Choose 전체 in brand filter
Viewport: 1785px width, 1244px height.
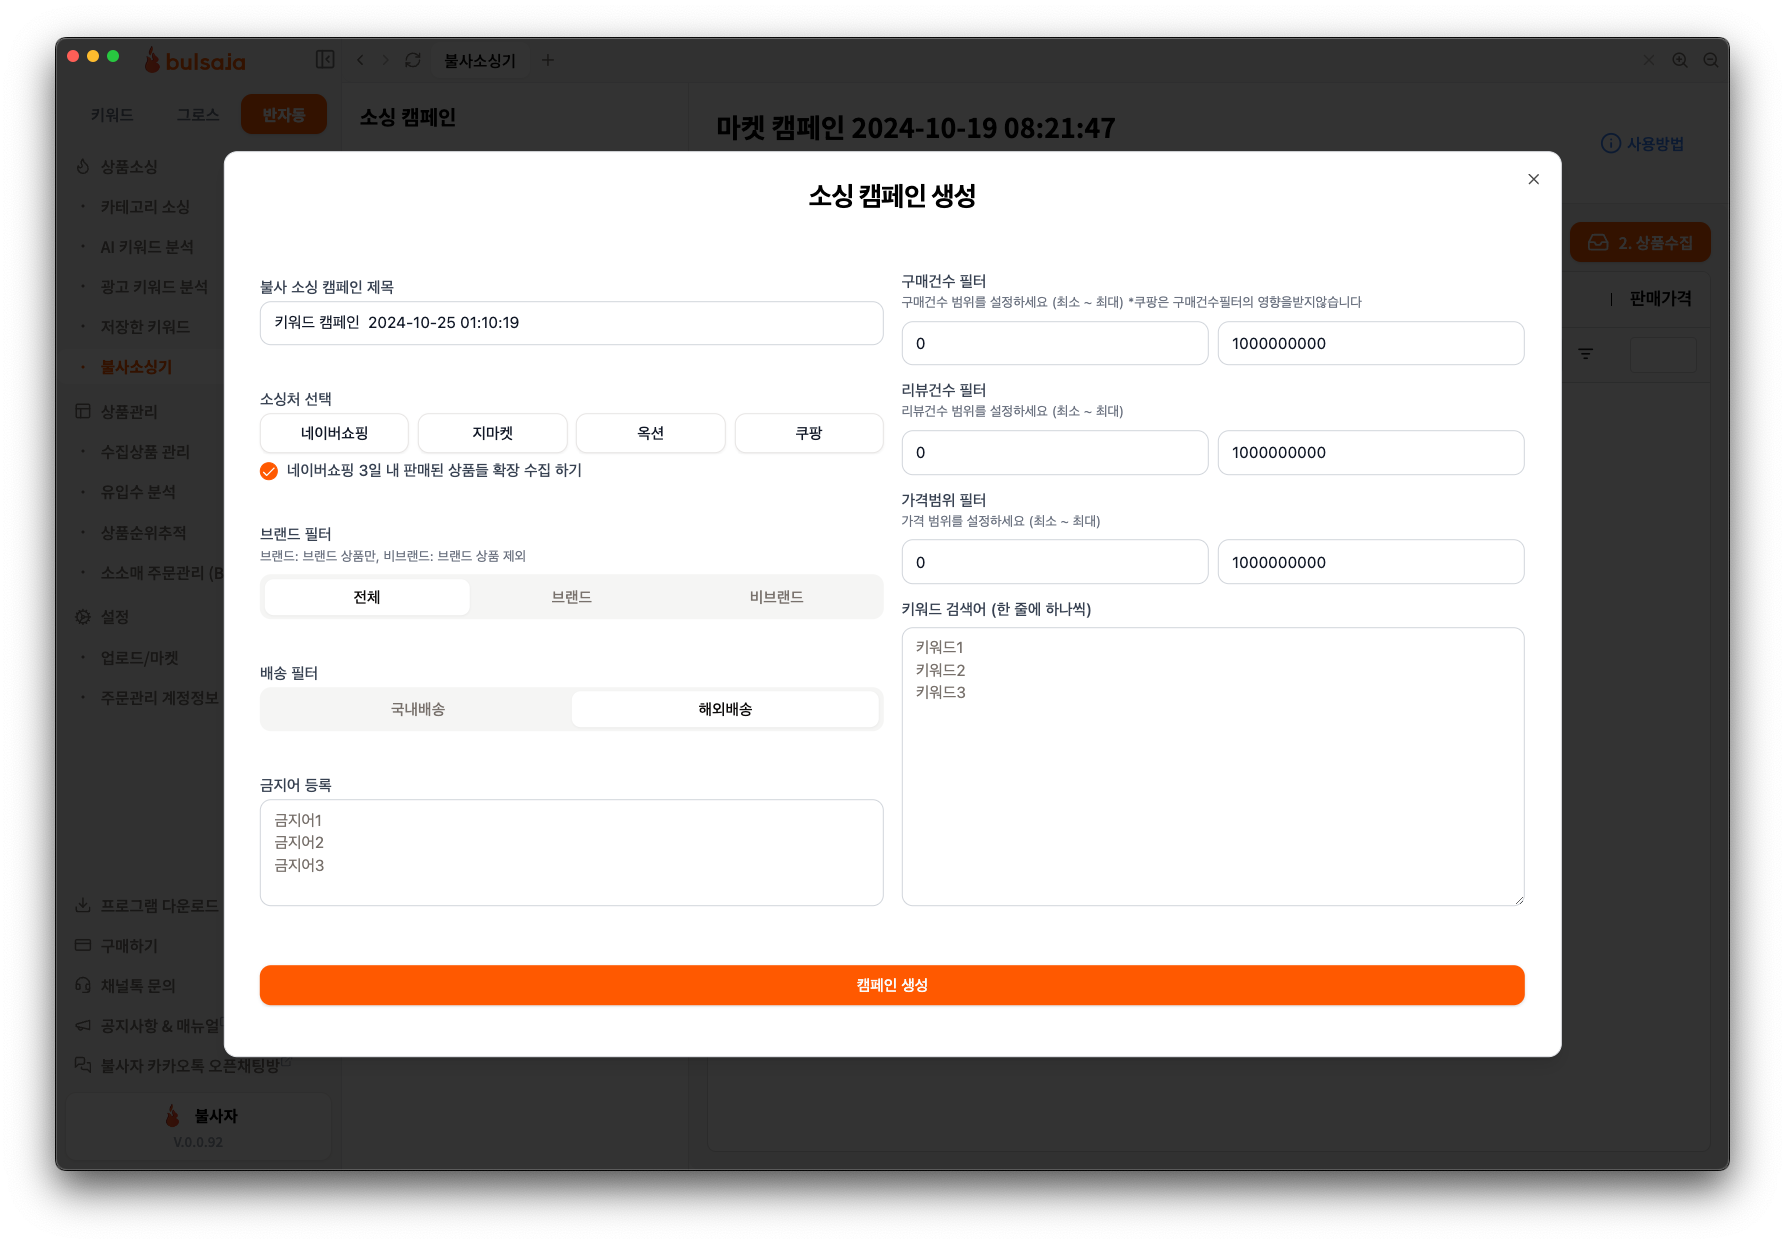367,597
